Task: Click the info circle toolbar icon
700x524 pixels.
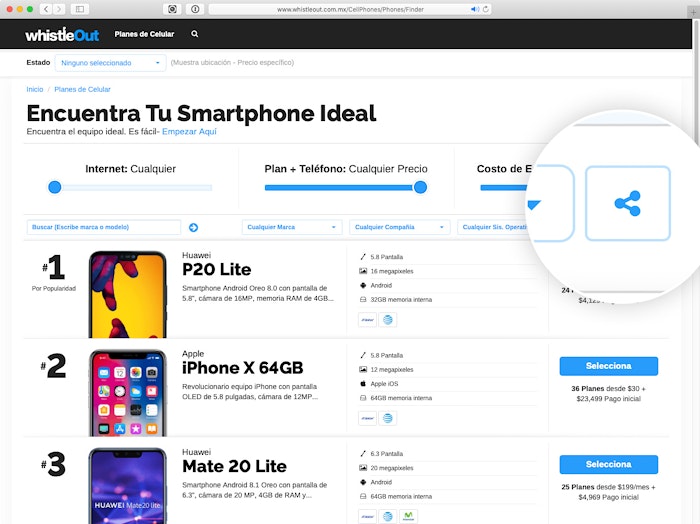Action: (195, 9)
